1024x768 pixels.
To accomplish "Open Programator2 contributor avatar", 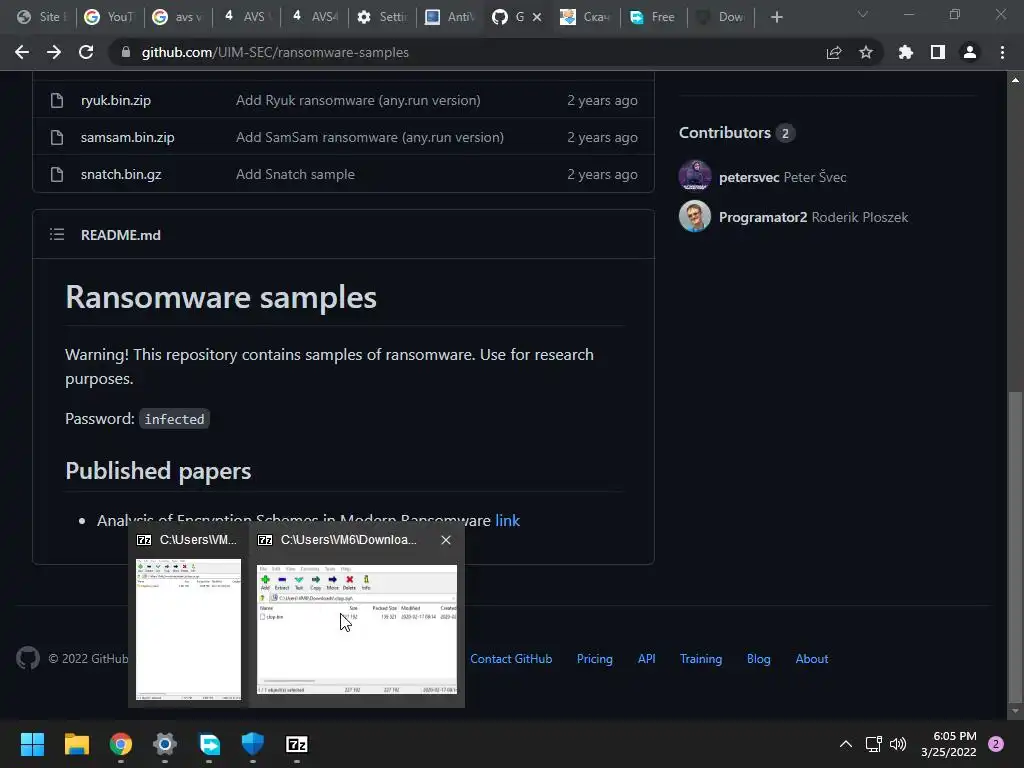I will [x=695, y=216].
